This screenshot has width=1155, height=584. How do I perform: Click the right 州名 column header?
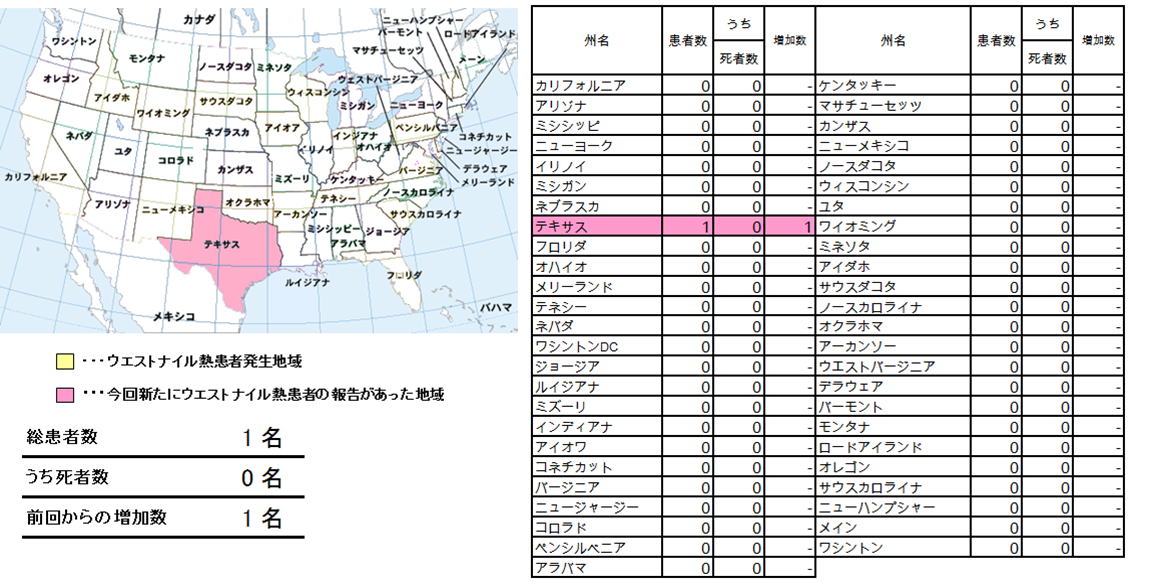click(894, 41)
